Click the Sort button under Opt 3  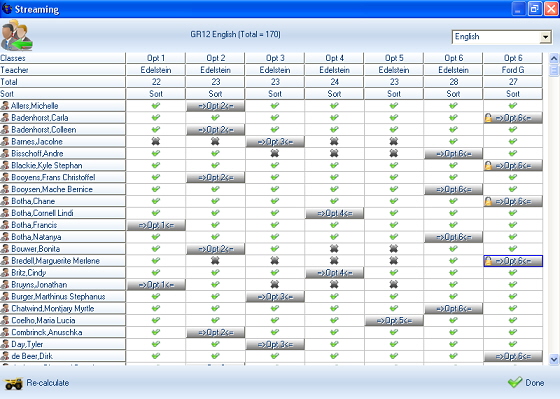[x=275, y=94]
